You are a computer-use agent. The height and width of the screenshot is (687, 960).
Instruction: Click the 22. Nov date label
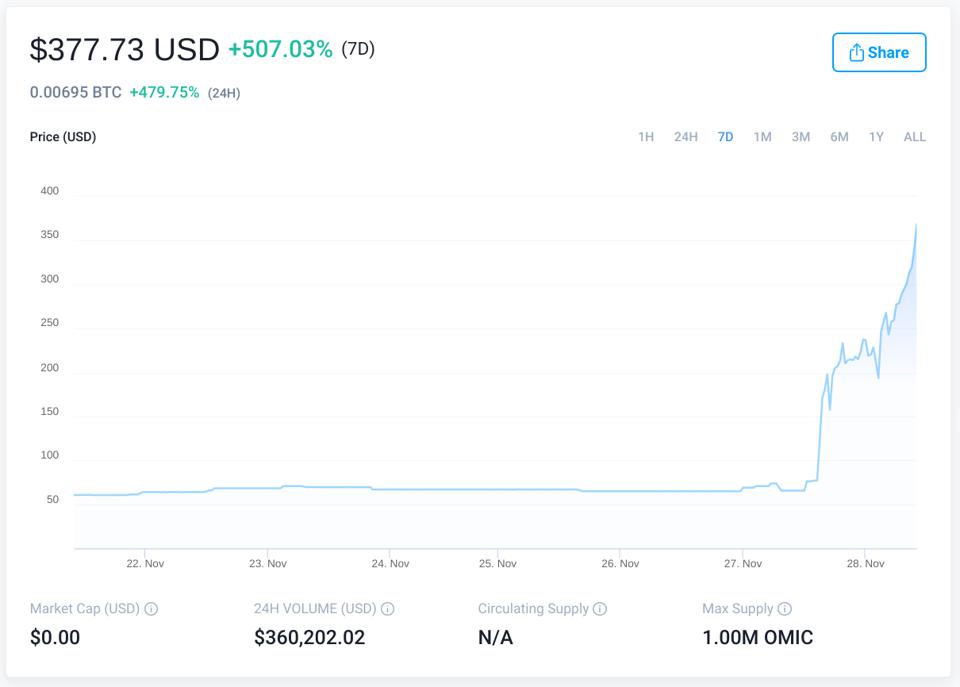145,564
